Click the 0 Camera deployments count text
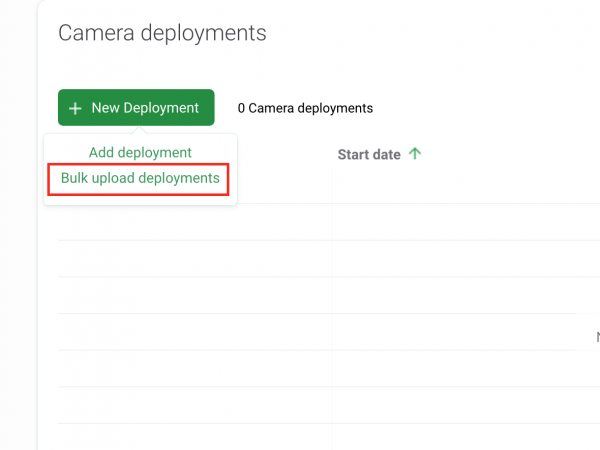Screen dimensions: 600x450 pyautogui.click(x=305, y=108)
